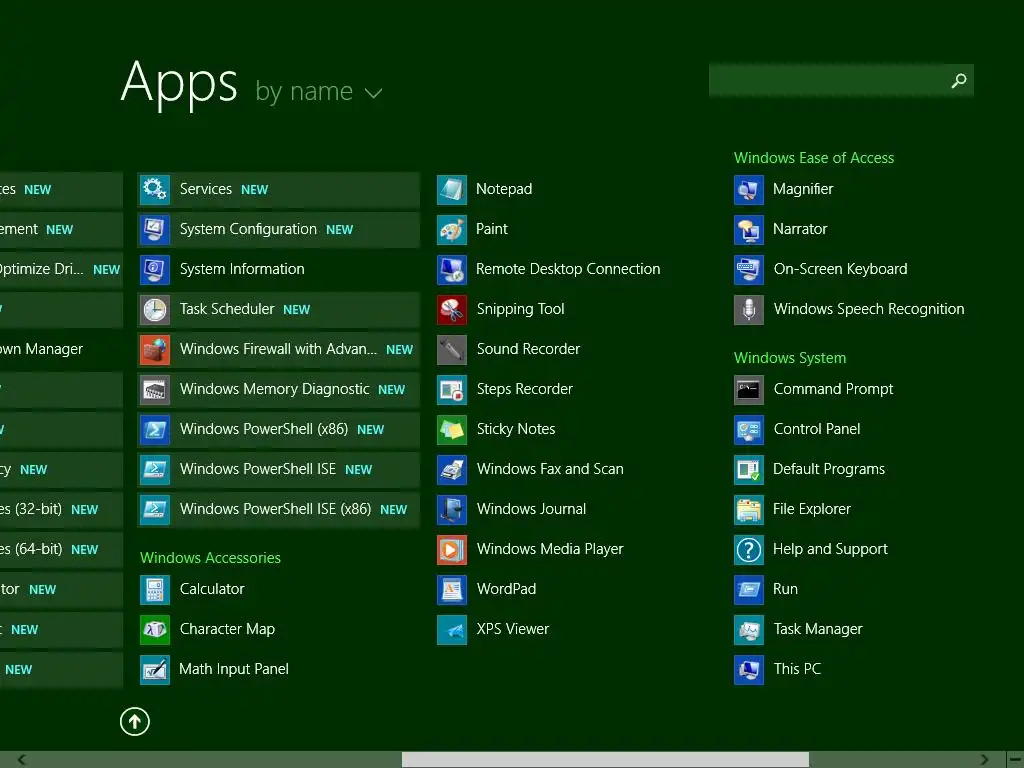This screenshot has width=1024, height=768.
Task: Launch Sticky Notes icon
Action: (452, 429)
